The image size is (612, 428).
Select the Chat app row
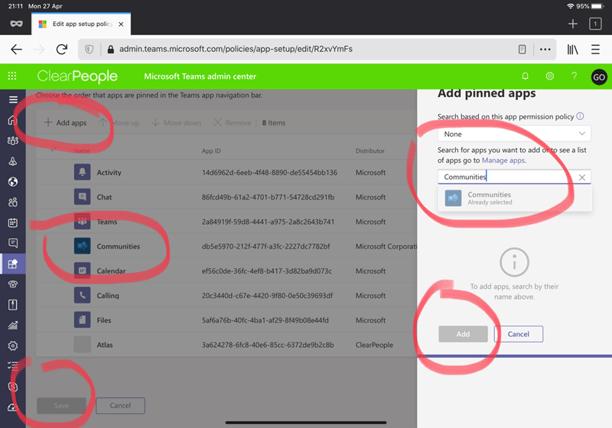click(x=226, y=197)
